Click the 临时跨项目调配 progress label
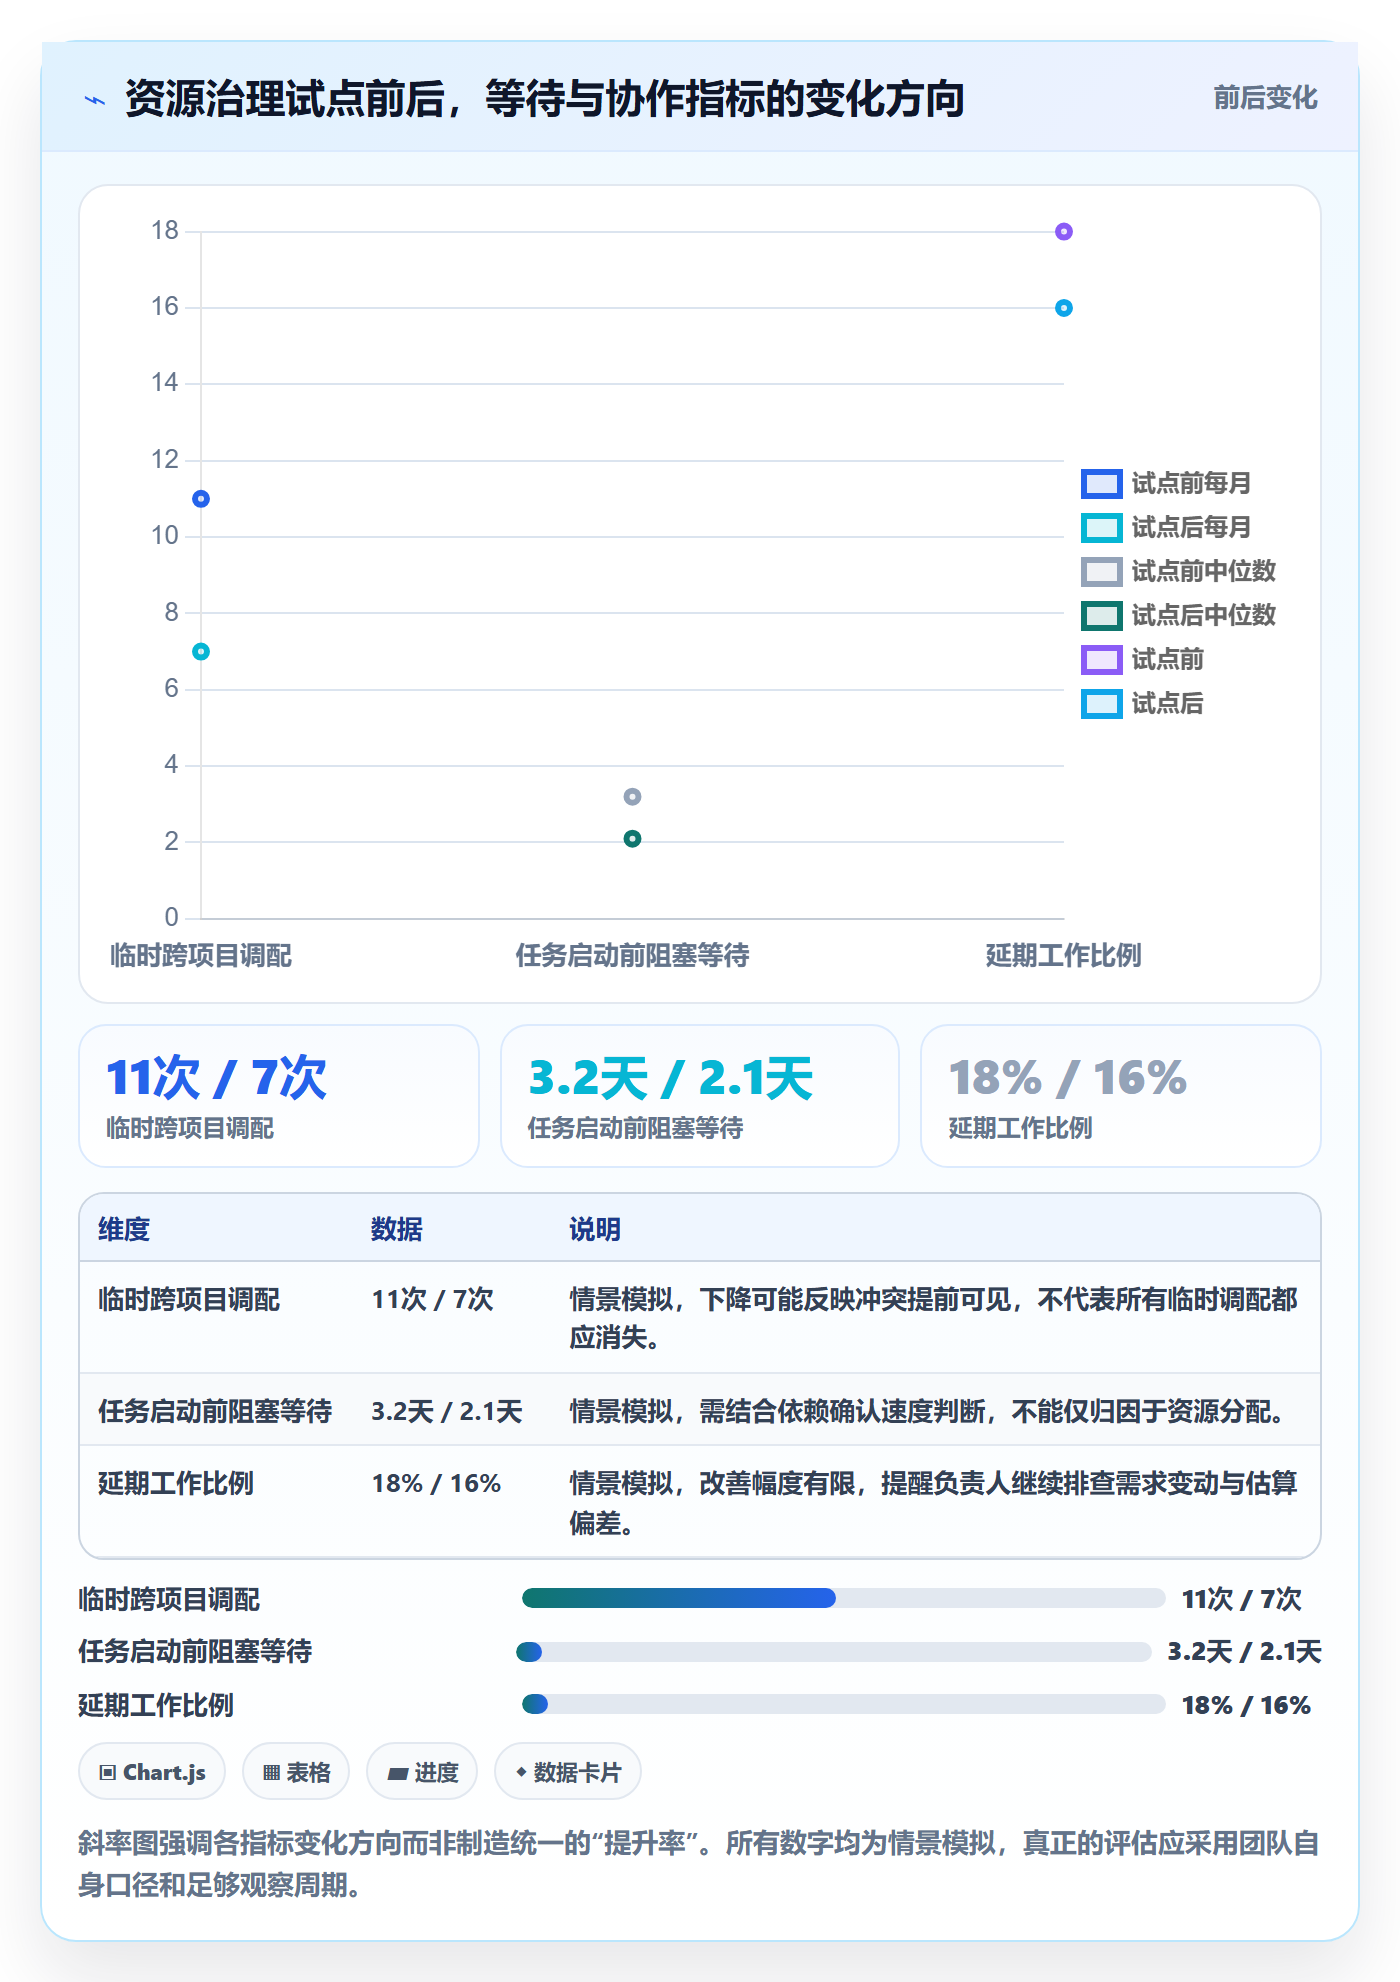This screenshot has width=1400, height=1982. pyautogui.click(x=169, y=1600)
